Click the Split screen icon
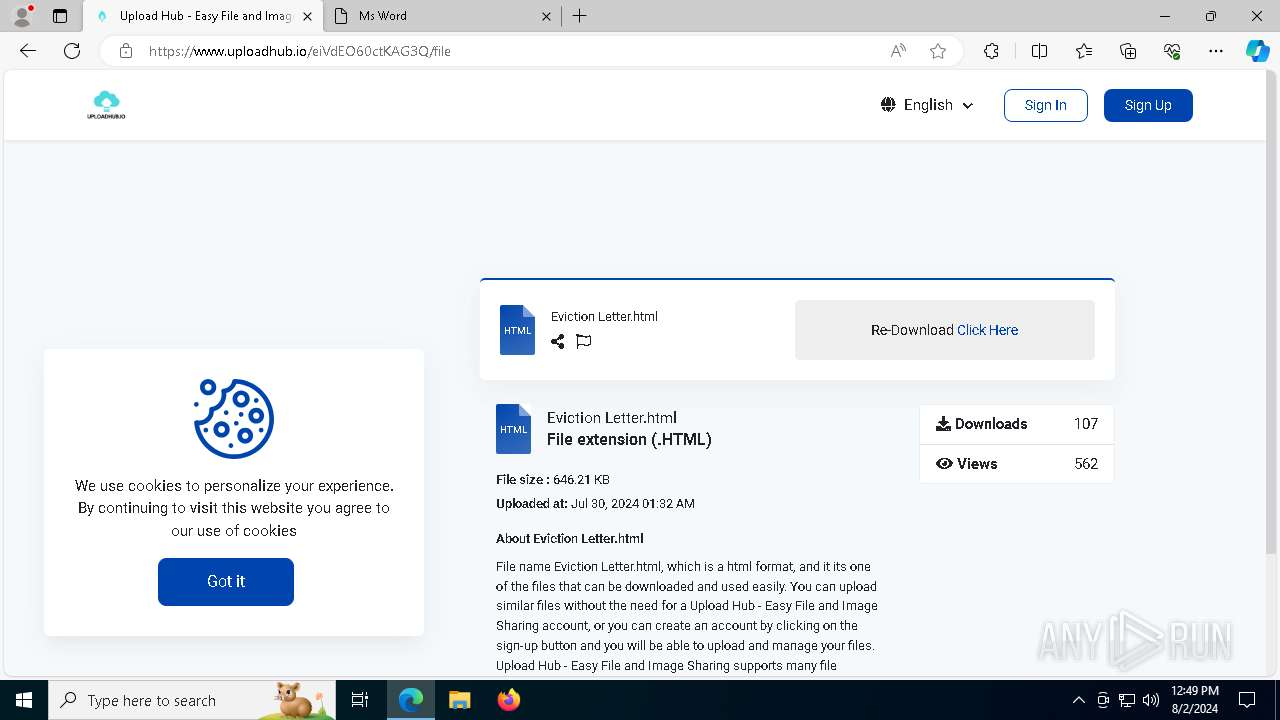This screenshot has width=1280, height=720. pos(1039,51)
